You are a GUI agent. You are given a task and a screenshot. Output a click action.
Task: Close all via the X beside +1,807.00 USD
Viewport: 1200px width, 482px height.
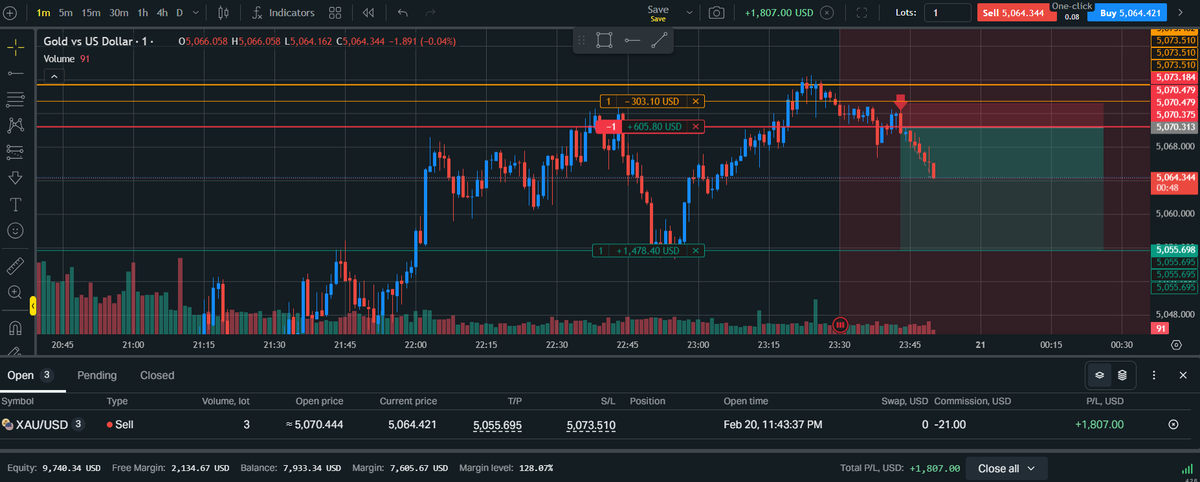tap(826, 13)
